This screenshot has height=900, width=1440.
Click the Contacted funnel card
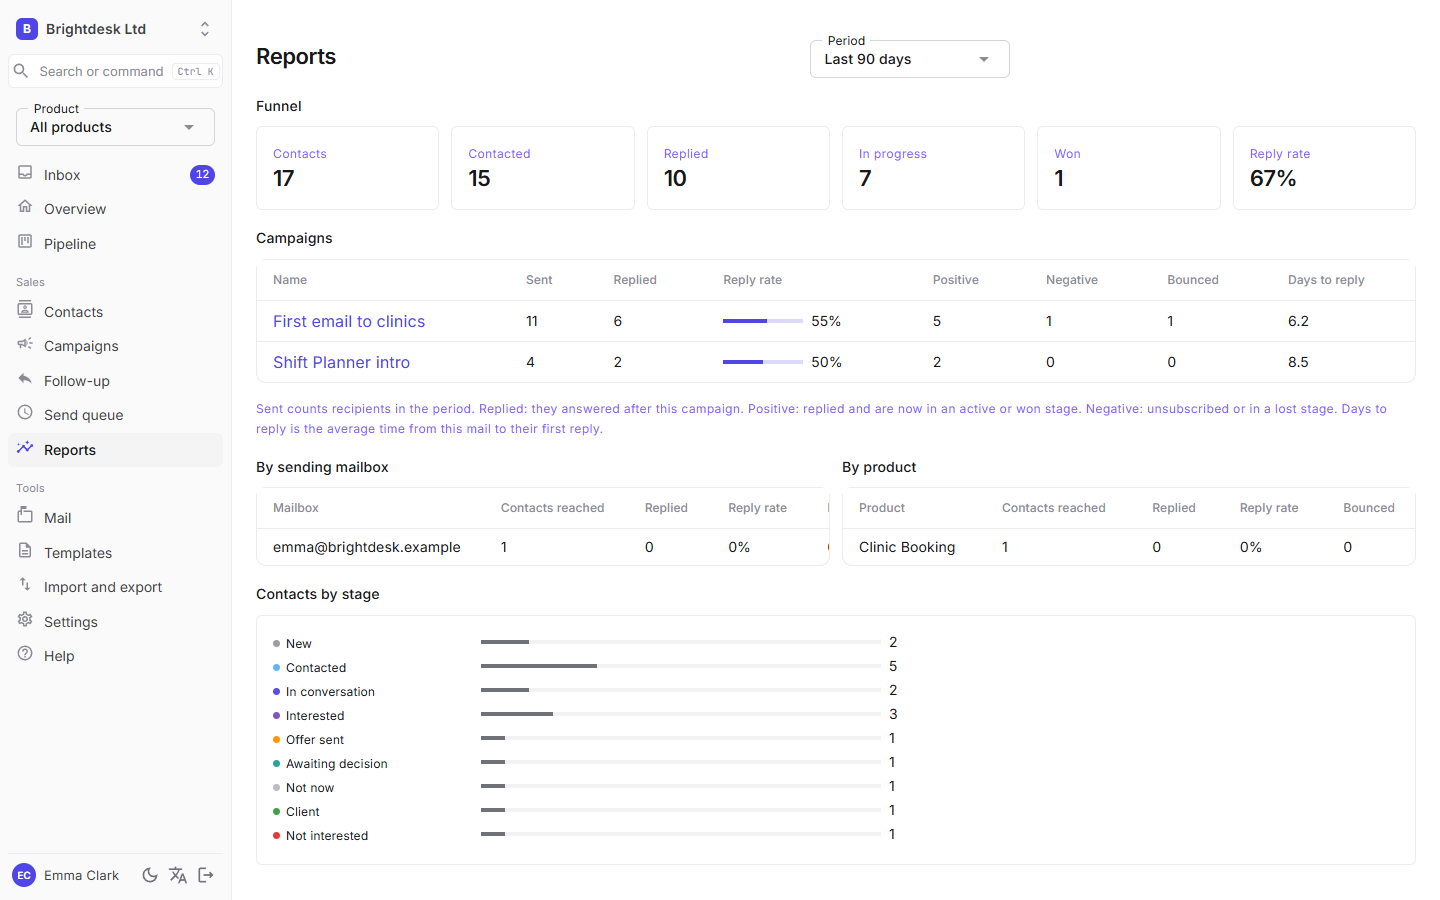coord(543,168)
